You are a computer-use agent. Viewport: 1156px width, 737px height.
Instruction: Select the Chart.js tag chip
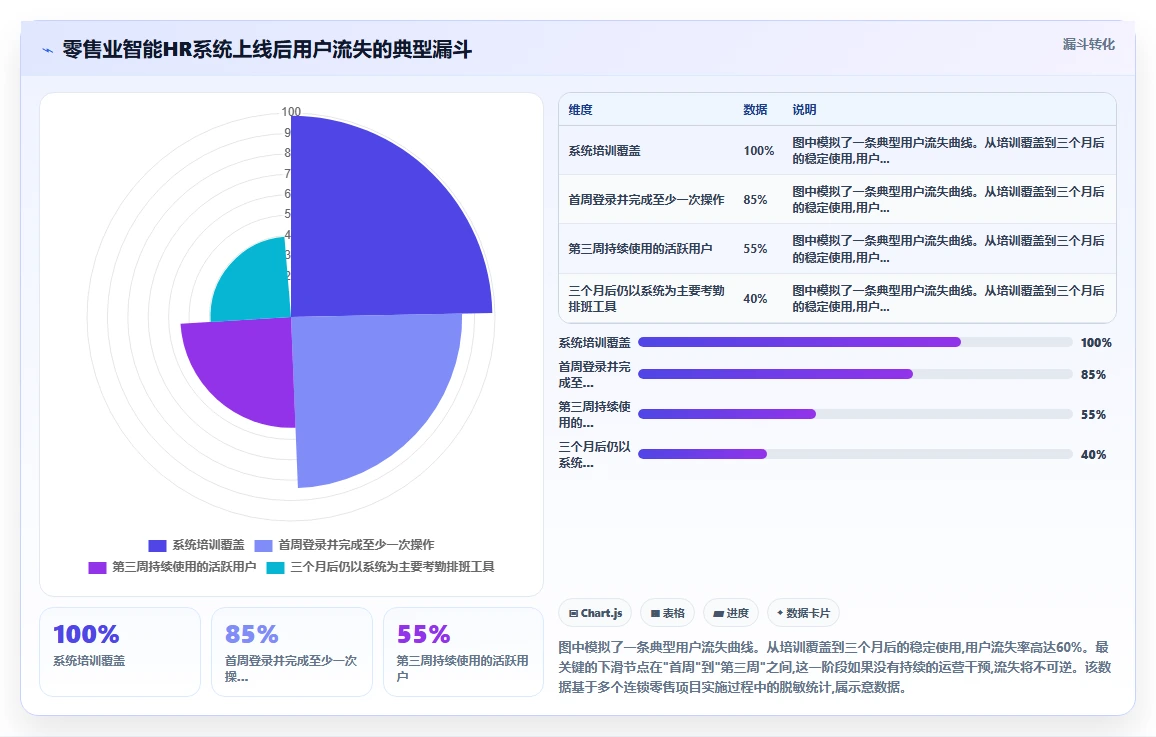click(x=595, y=613)
